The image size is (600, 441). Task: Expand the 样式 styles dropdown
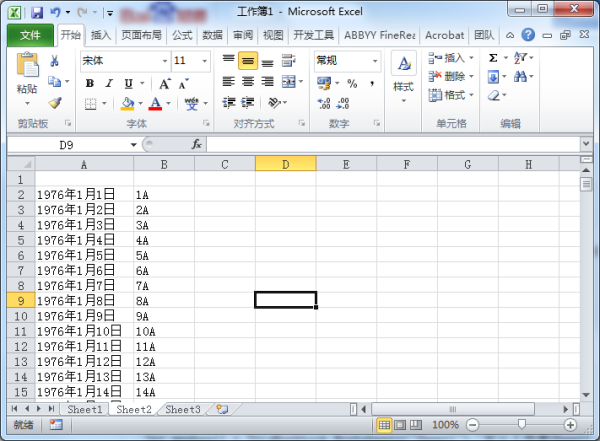[x=404, y=101]
